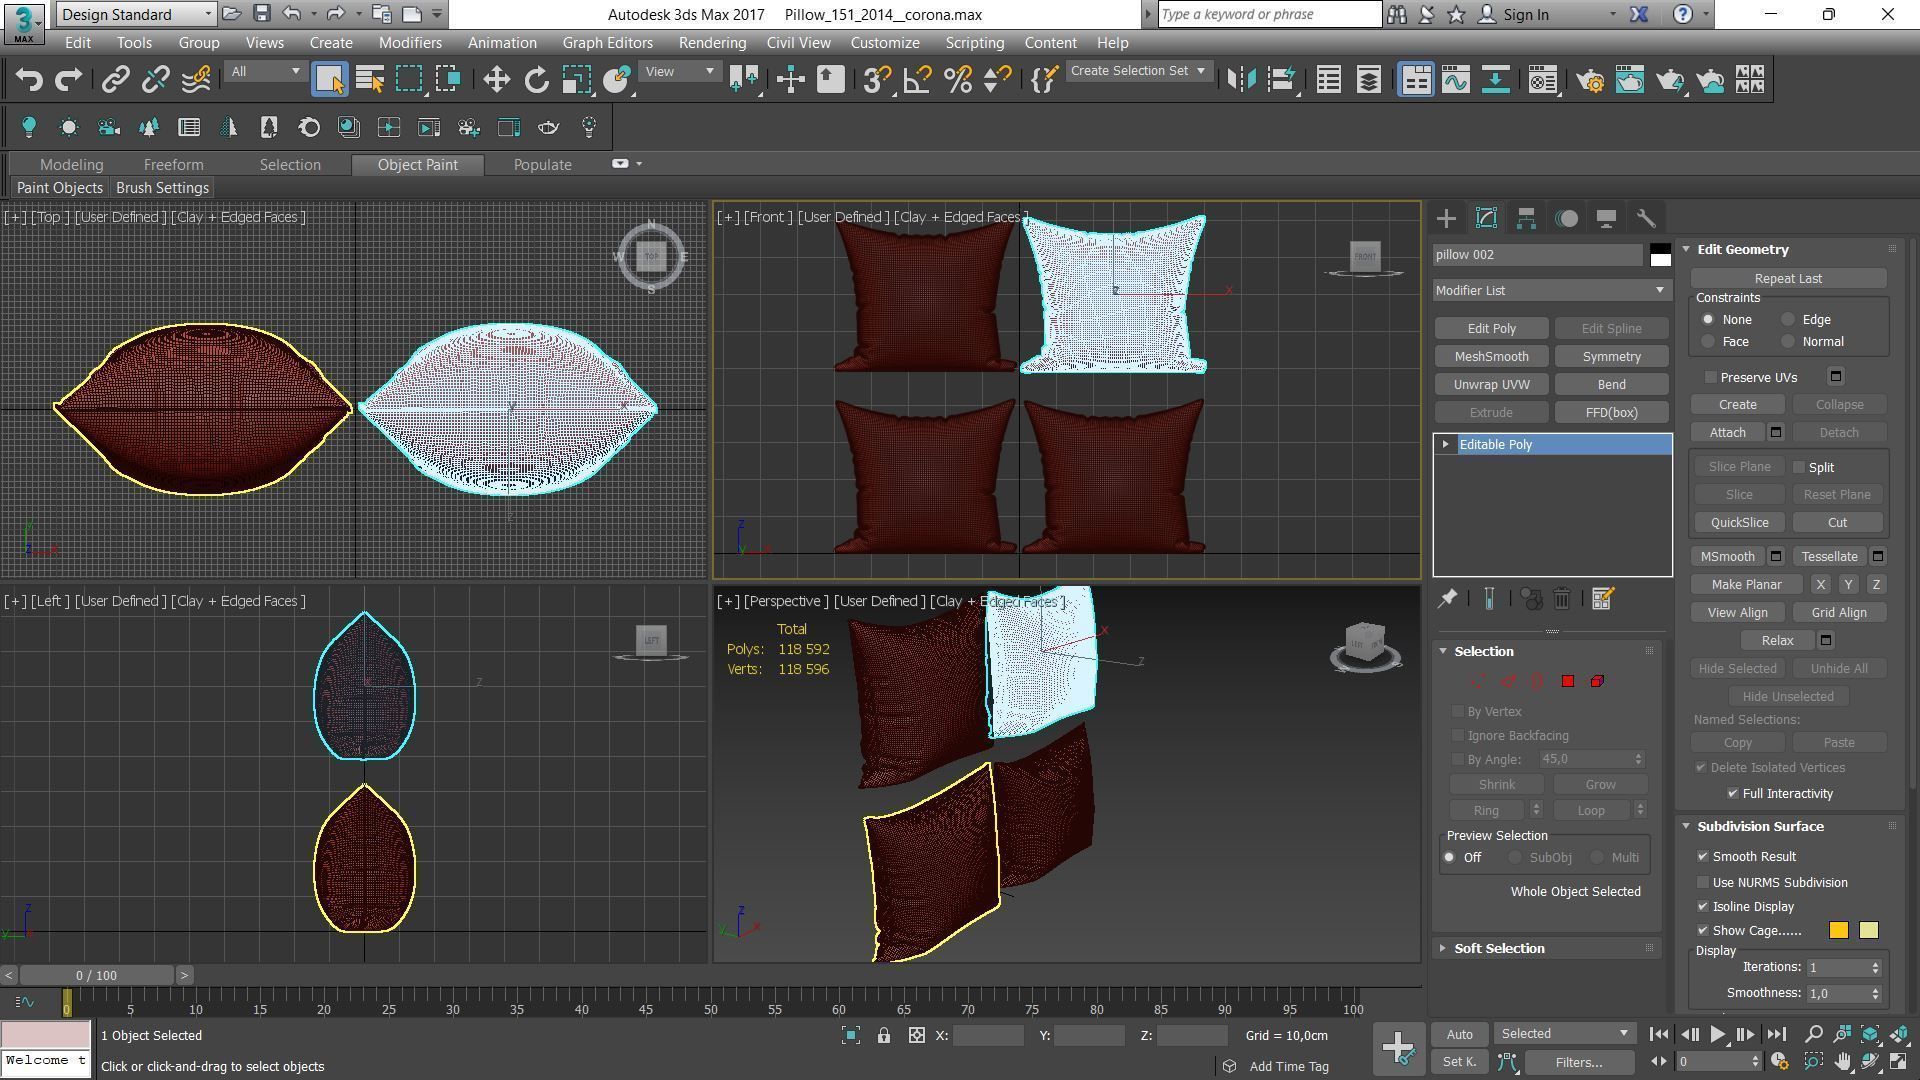This screenshot has height=1080, width=1920.
Task: Open the Utilities wrench panel tab
Action: click(x=1646, y=218)
